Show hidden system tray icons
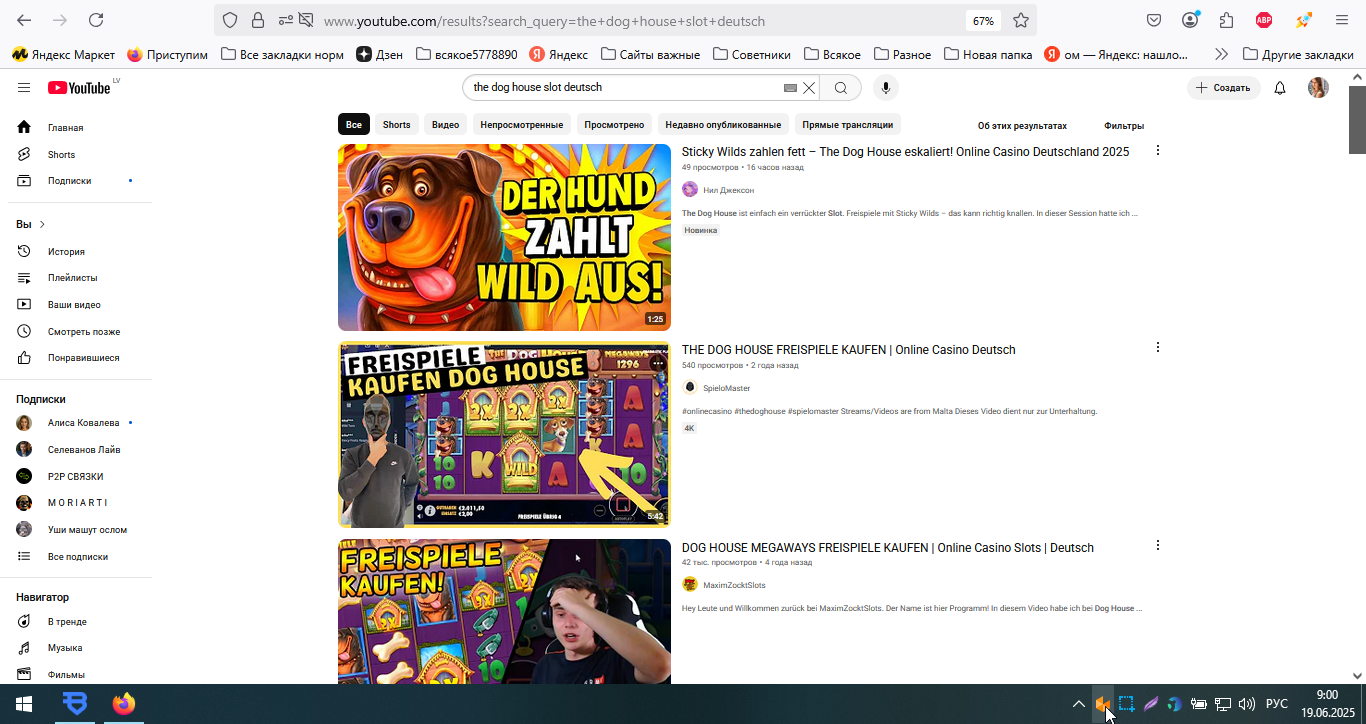 (1078, 704)
